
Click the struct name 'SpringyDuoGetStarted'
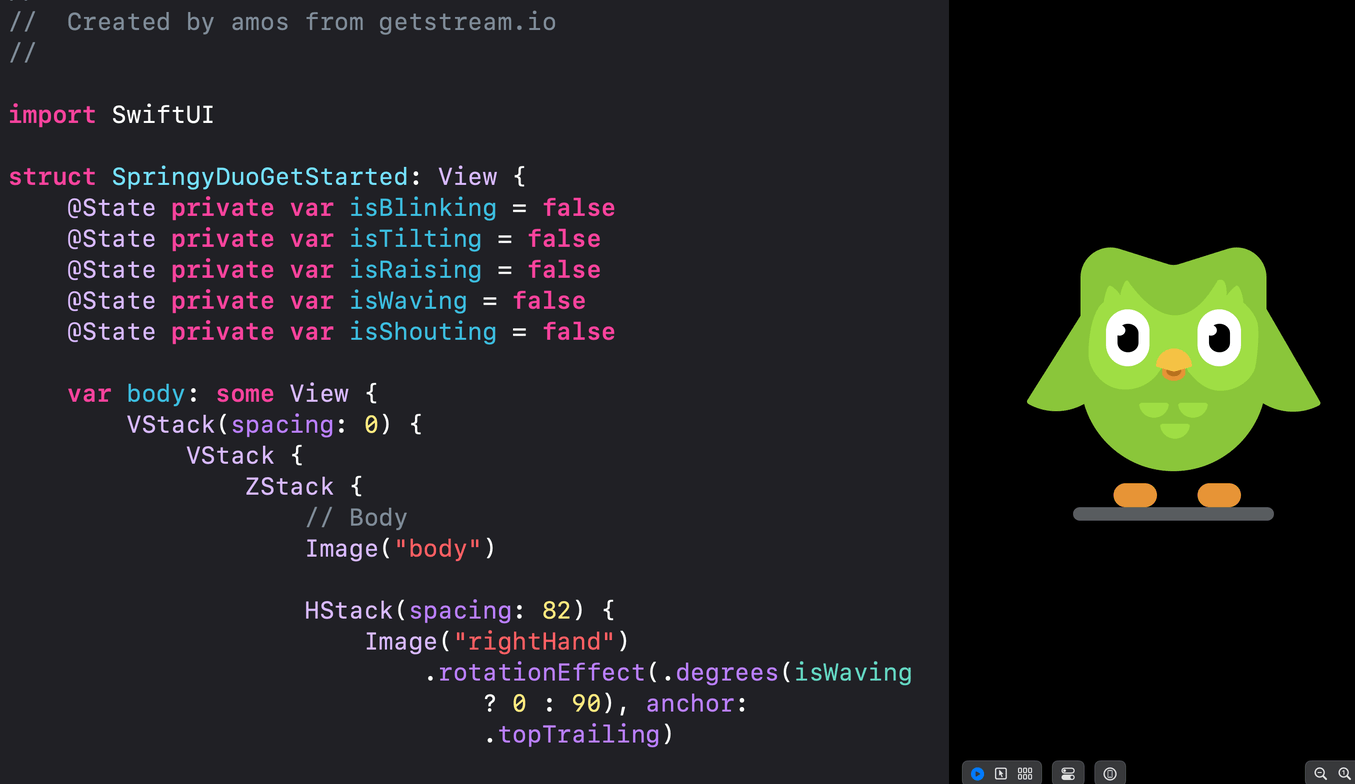(x=260, y=177)
